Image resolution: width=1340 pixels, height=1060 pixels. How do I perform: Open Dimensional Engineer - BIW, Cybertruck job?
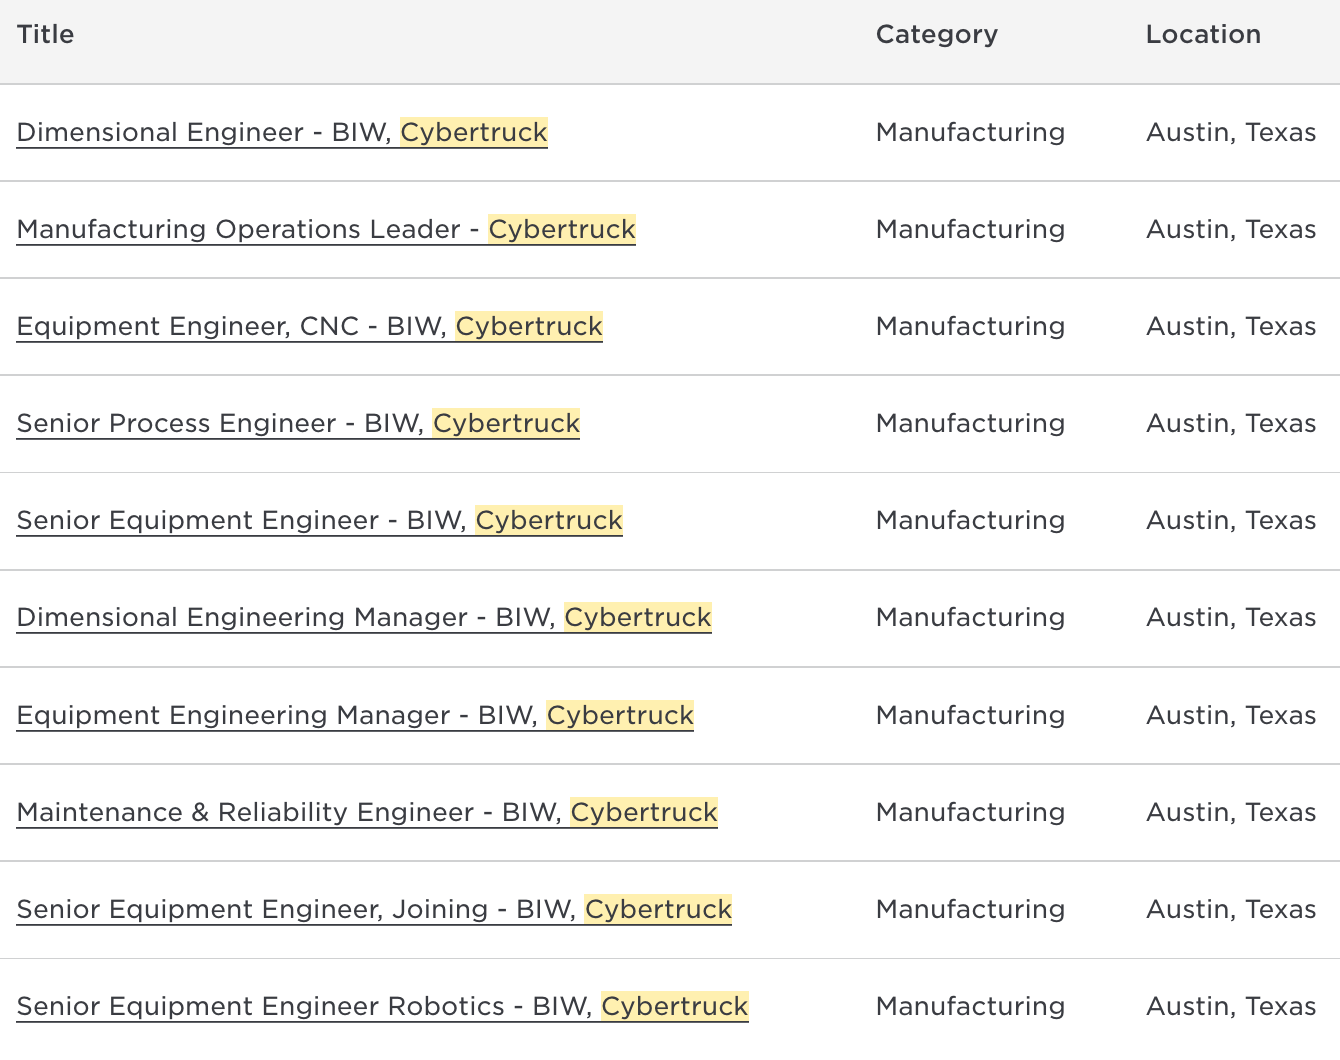pyautogui.click(x=282, y=133)
